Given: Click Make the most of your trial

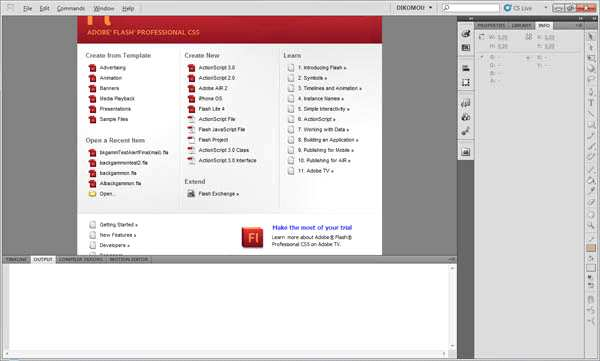Looking at the screenshot, I should coord(312,227).
